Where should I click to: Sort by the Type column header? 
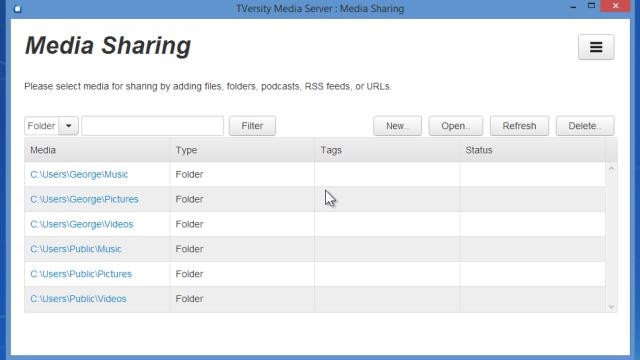point(242,150)
